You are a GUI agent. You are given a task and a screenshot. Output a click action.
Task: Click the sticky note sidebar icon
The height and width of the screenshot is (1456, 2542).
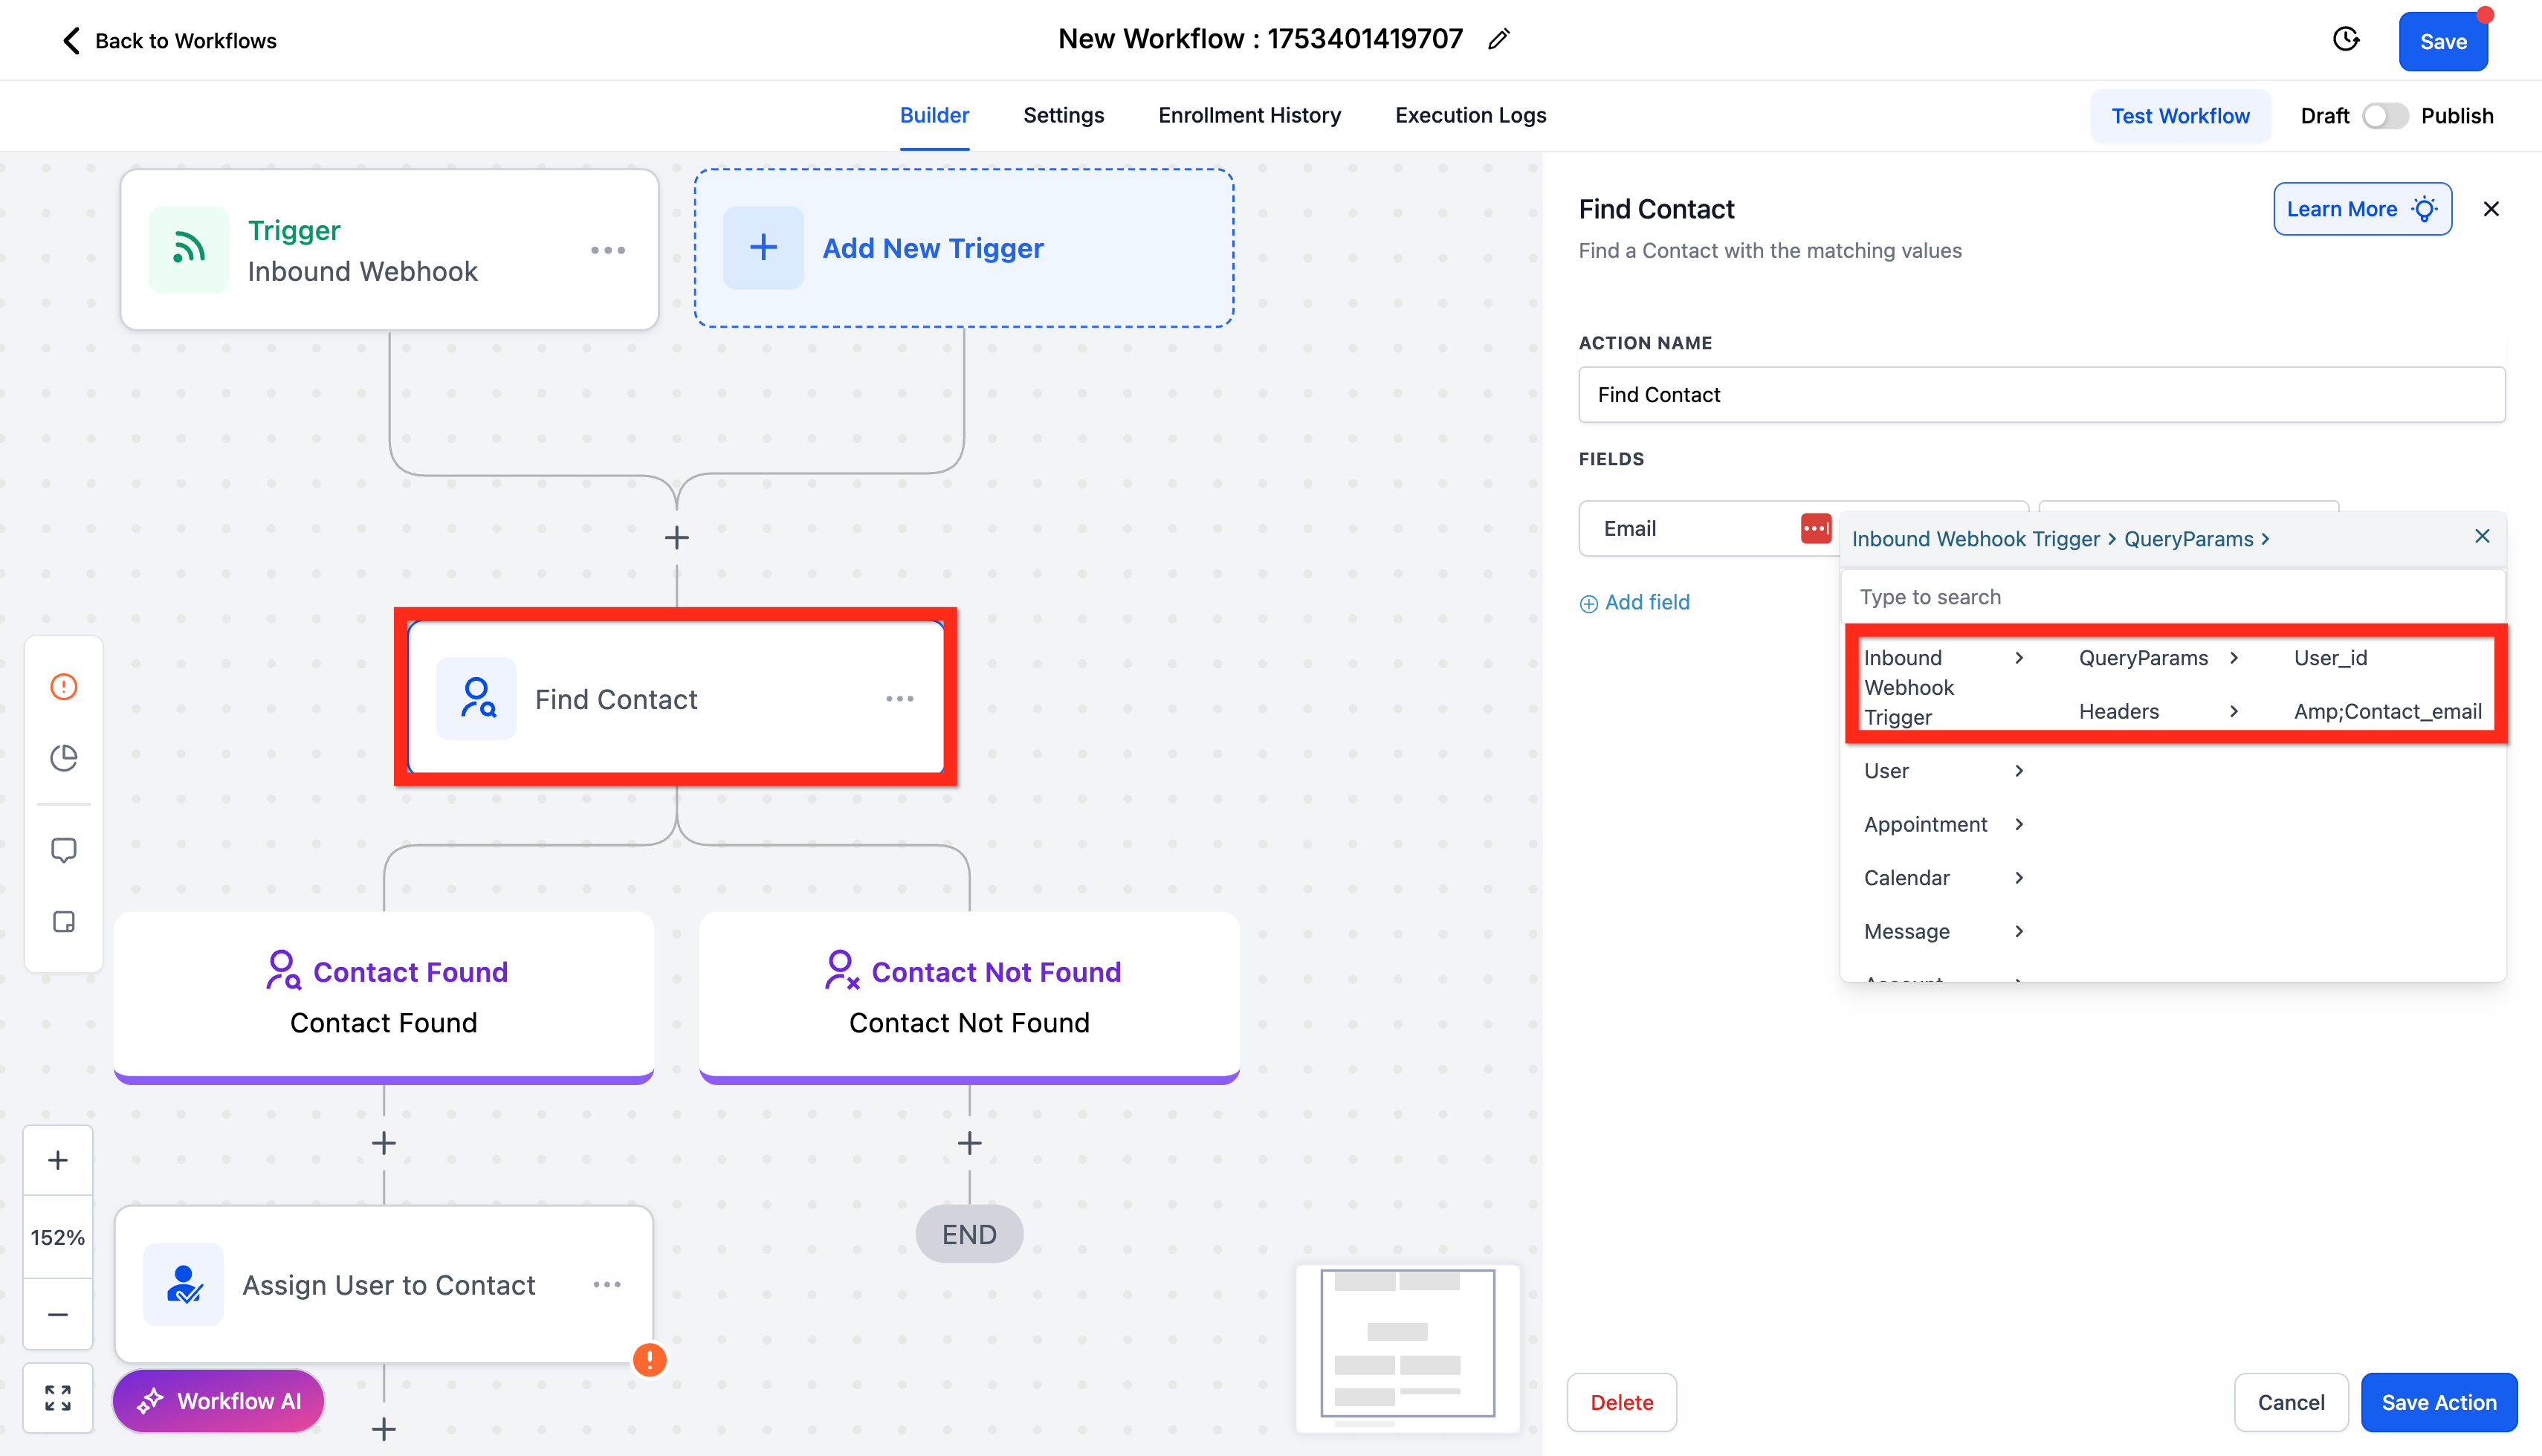pos(64,922)
